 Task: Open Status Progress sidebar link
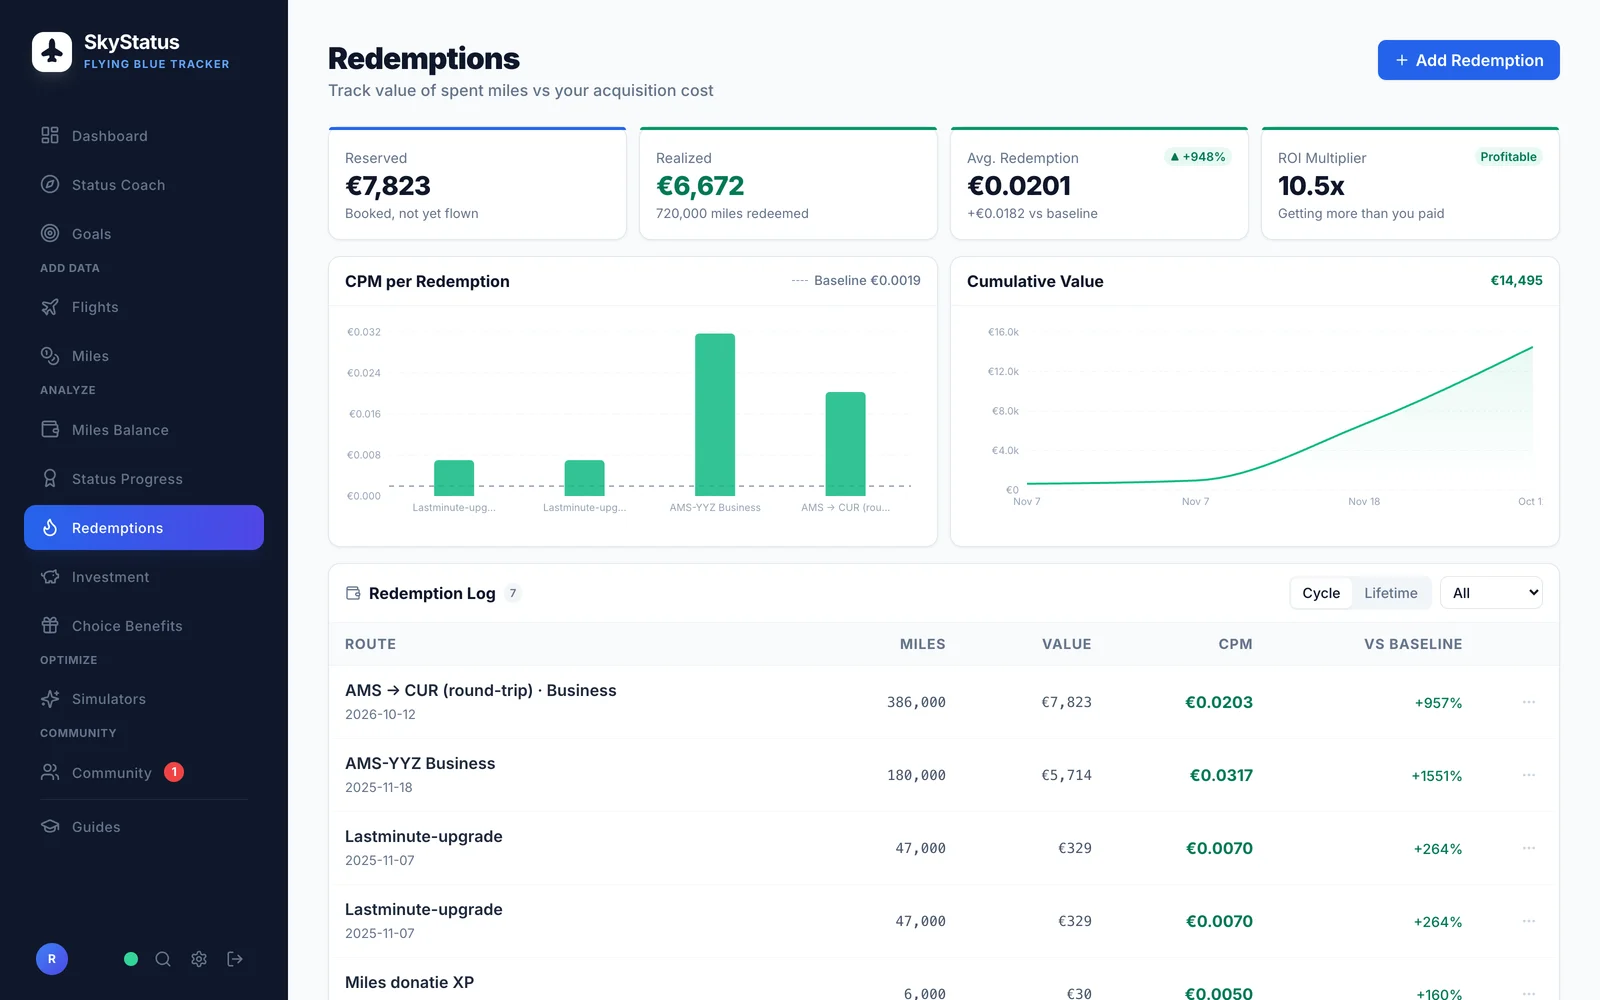pyautogui.click(x=144, y=479)
